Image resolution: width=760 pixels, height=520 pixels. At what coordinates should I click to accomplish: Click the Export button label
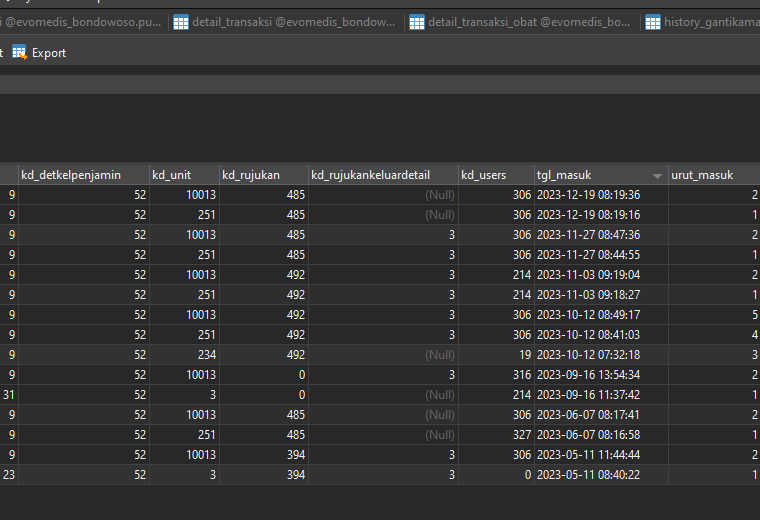[49, 53]
